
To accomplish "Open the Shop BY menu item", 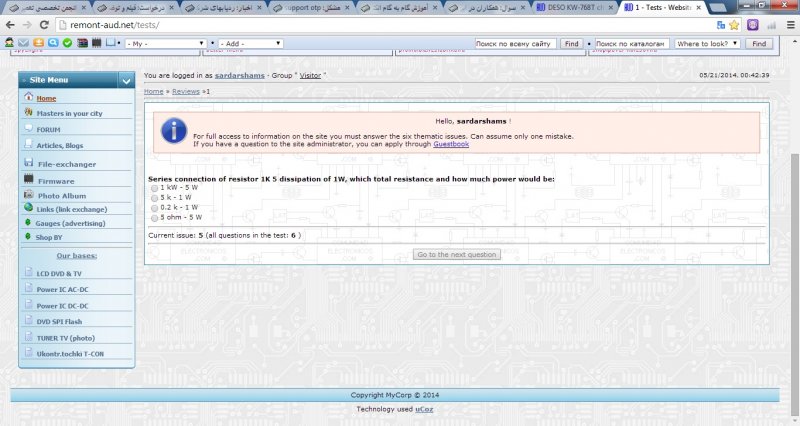I will pyautogui.click(x=49, y=237).
